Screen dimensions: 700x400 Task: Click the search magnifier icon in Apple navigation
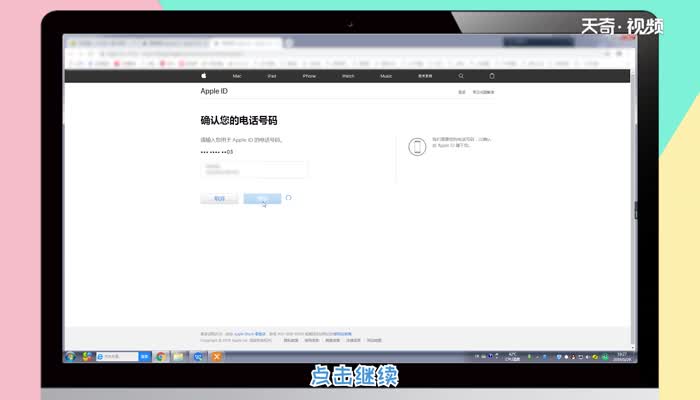[x=461, y=76]
